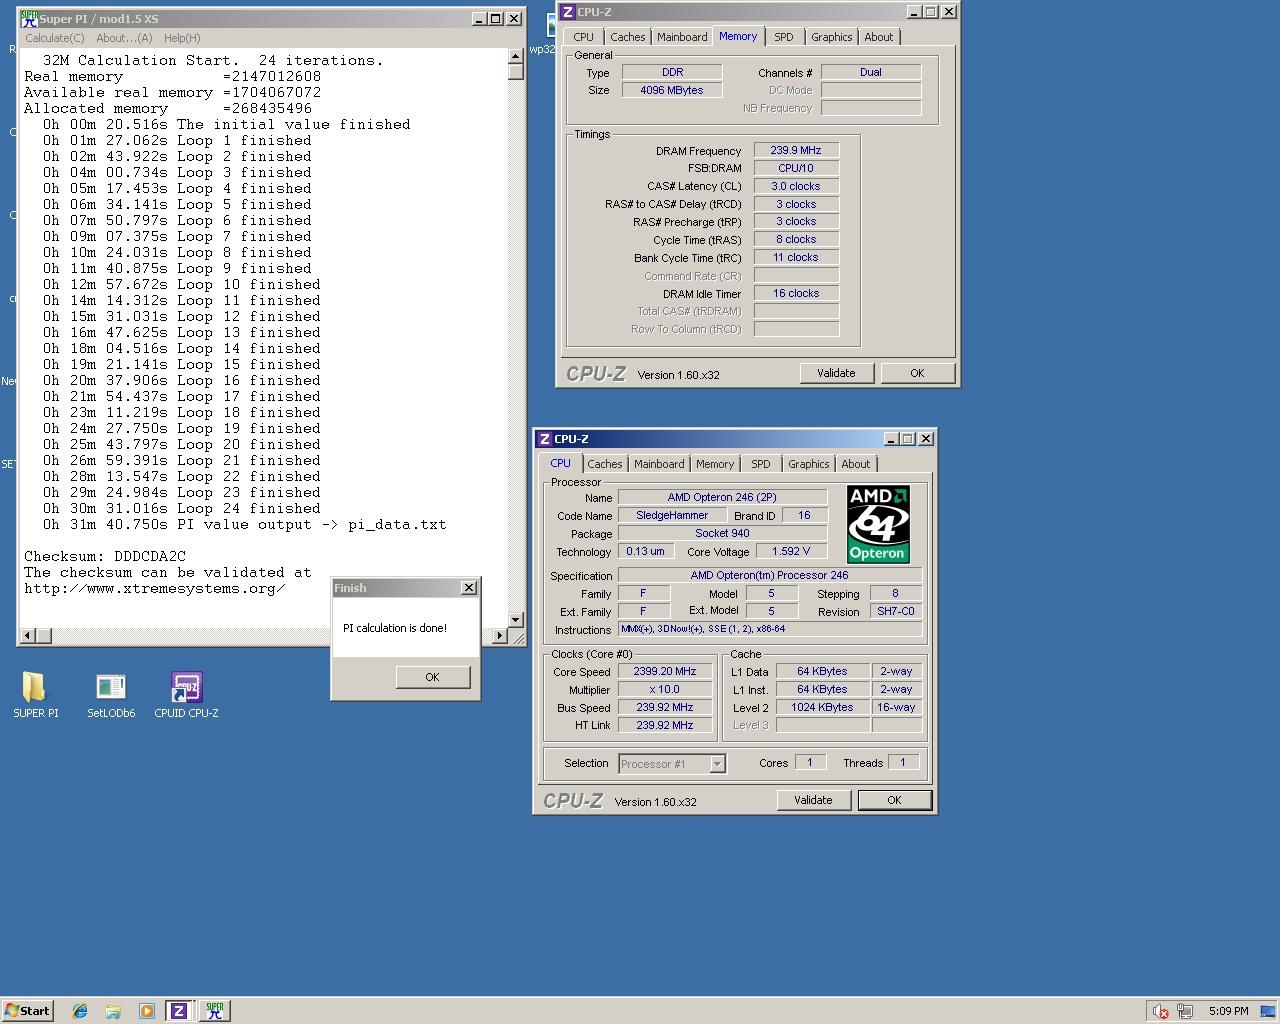Click the muted volume tray icon
Screen dimensions: 1280x1024
1160,1011
